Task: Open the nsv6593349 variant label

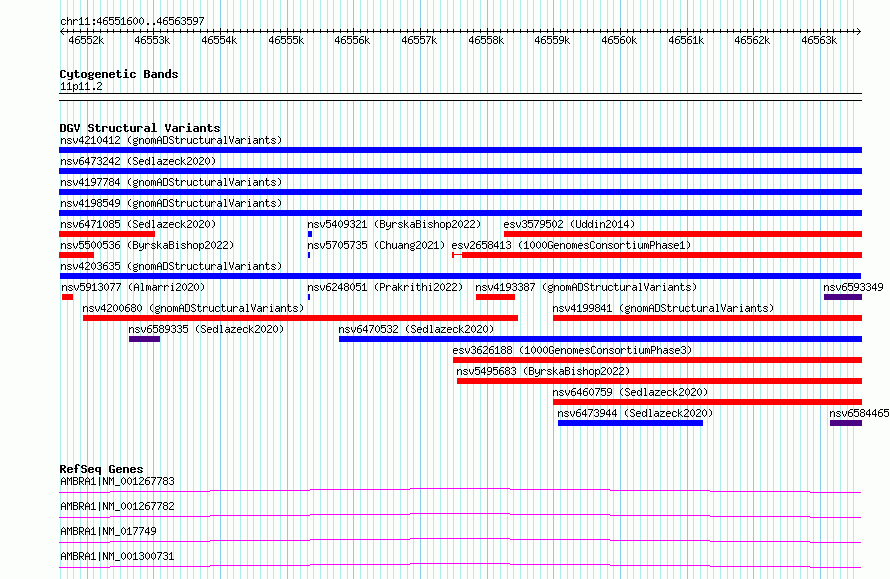Action: (853, 287)
